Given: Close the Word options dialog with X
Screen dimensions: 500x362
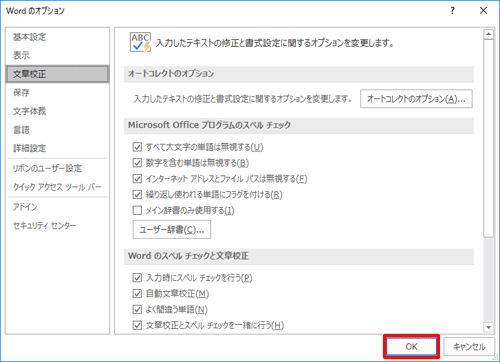Looking at the screenshot, I should pyautogui.click(x=483, y=11).
